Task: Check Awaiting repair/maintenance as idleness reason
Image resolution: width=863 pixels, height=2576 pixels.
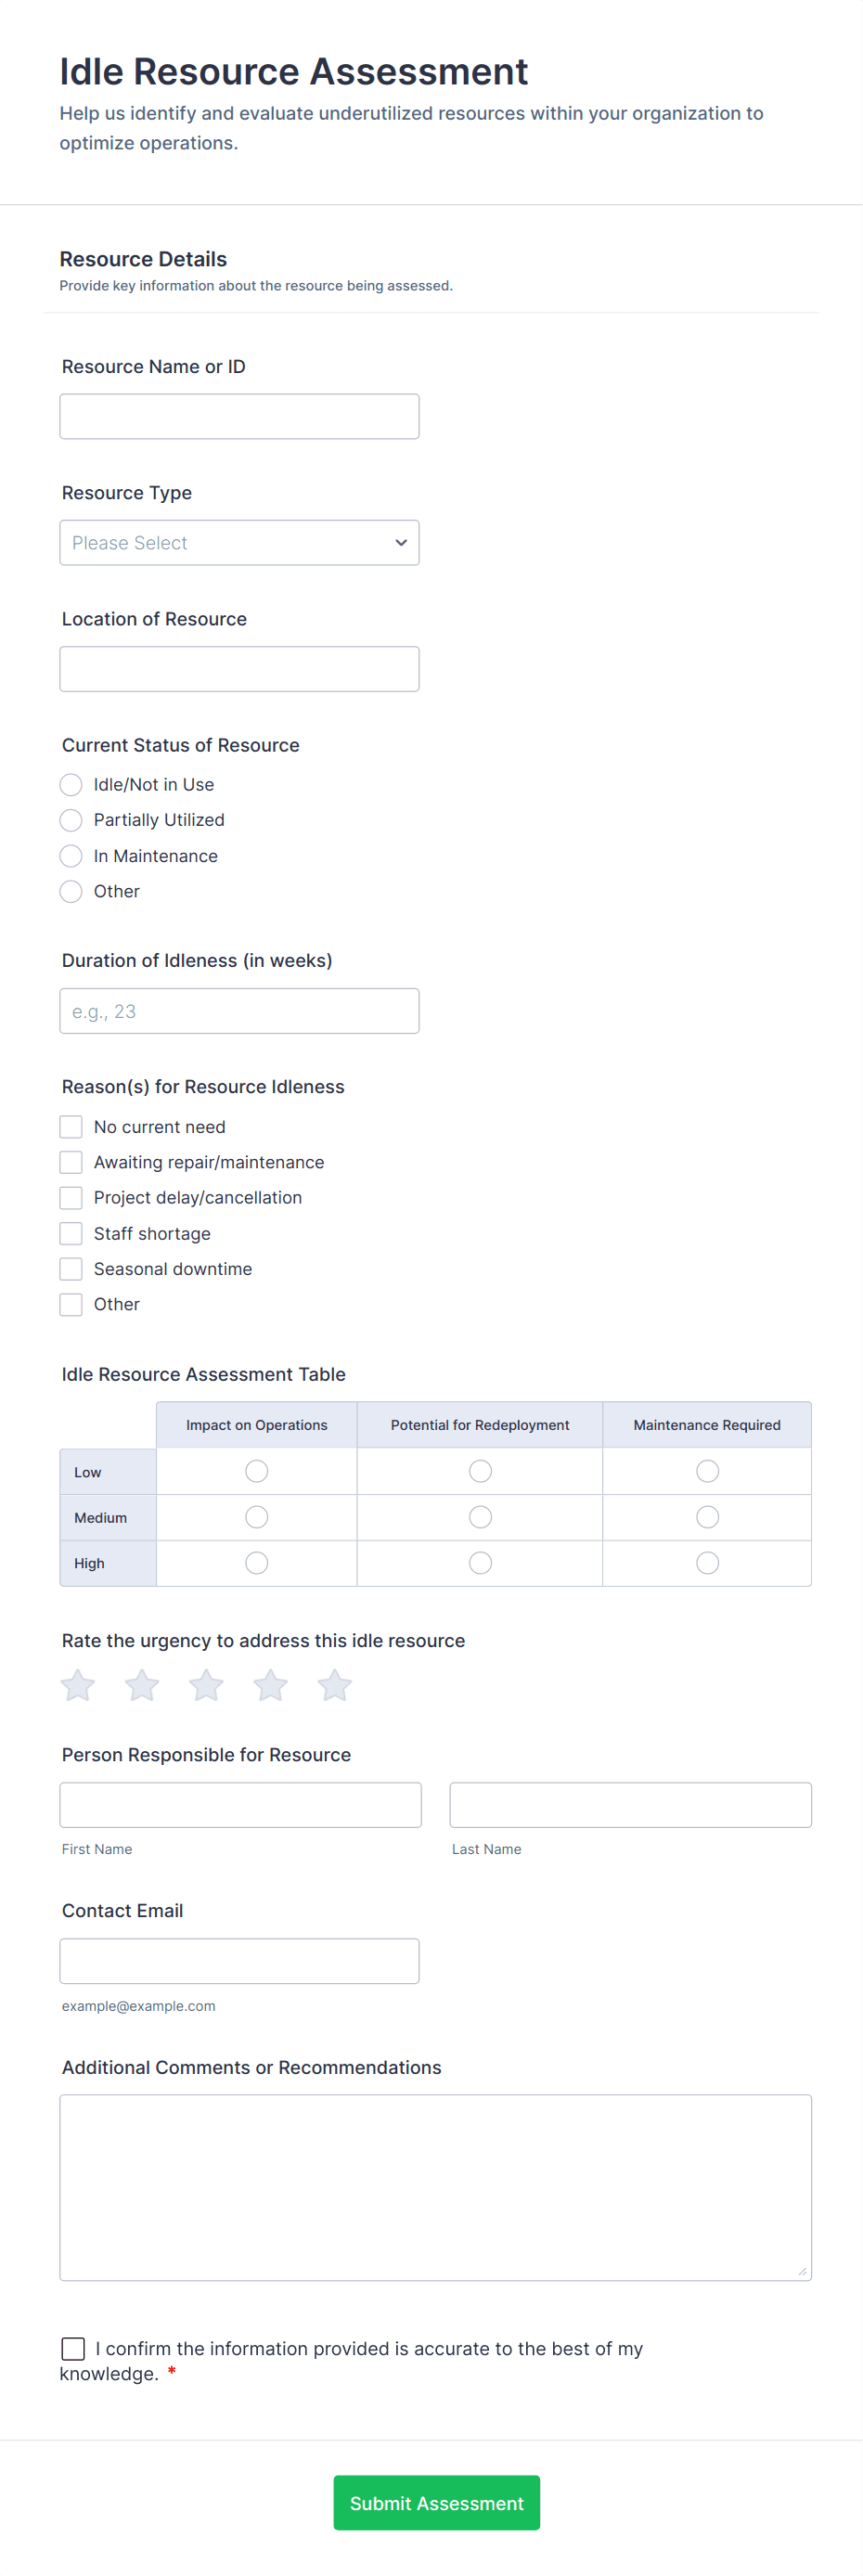Action: pos(70,1162)
